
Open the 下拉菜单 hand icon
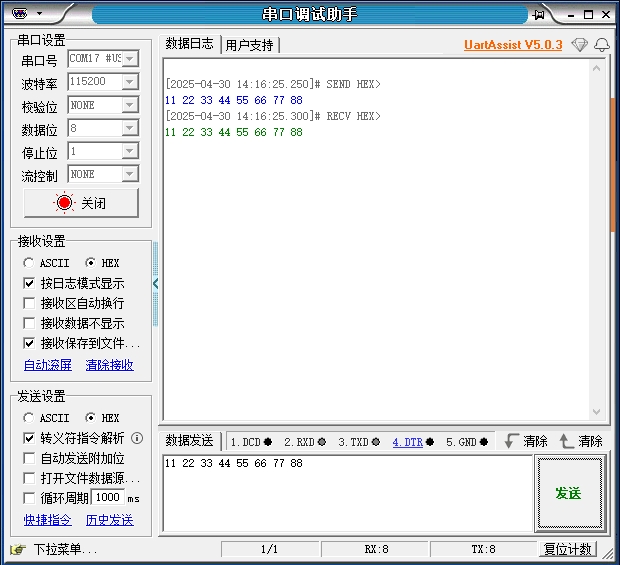tap(18, 549)
